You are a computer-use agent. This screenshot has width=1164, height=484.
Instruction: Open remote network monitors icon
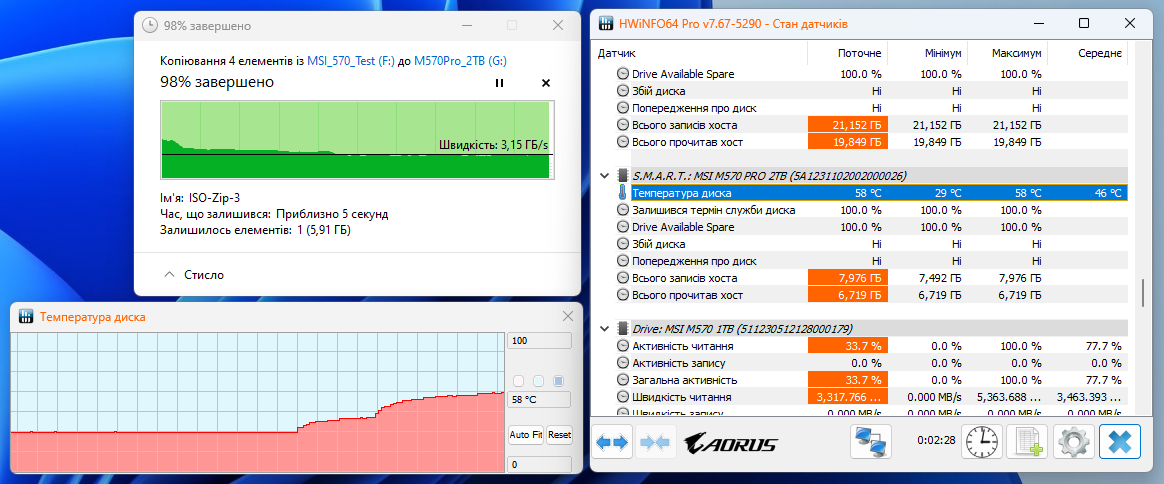(x=871, y=442)
